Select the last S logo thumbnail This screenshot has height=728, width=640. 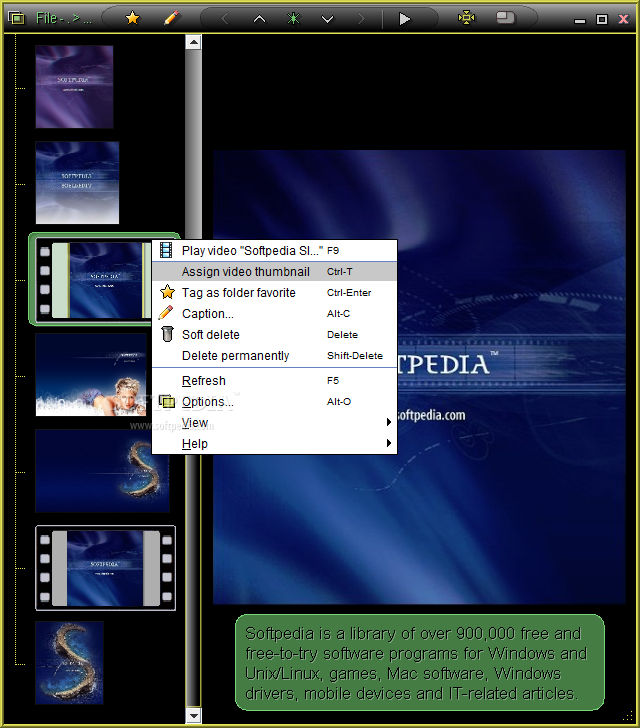click(x=70, y=663)
